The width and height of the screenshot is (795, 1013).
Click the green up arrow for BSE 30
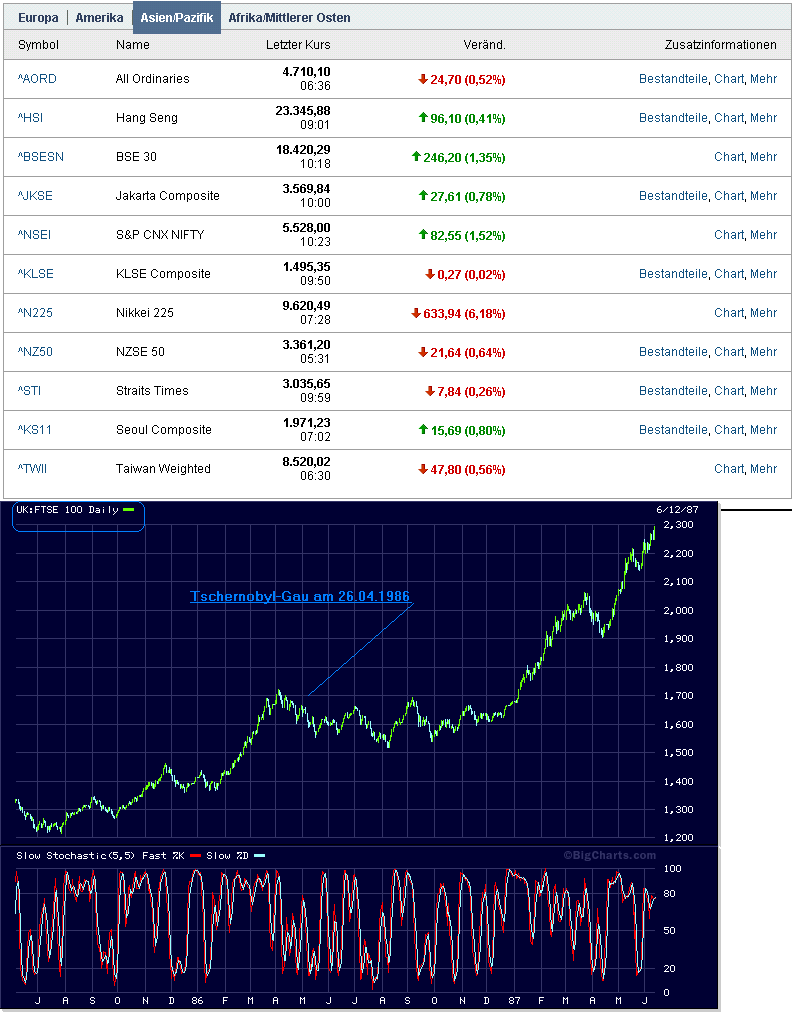pyautogui.click(x=416, y=156)
